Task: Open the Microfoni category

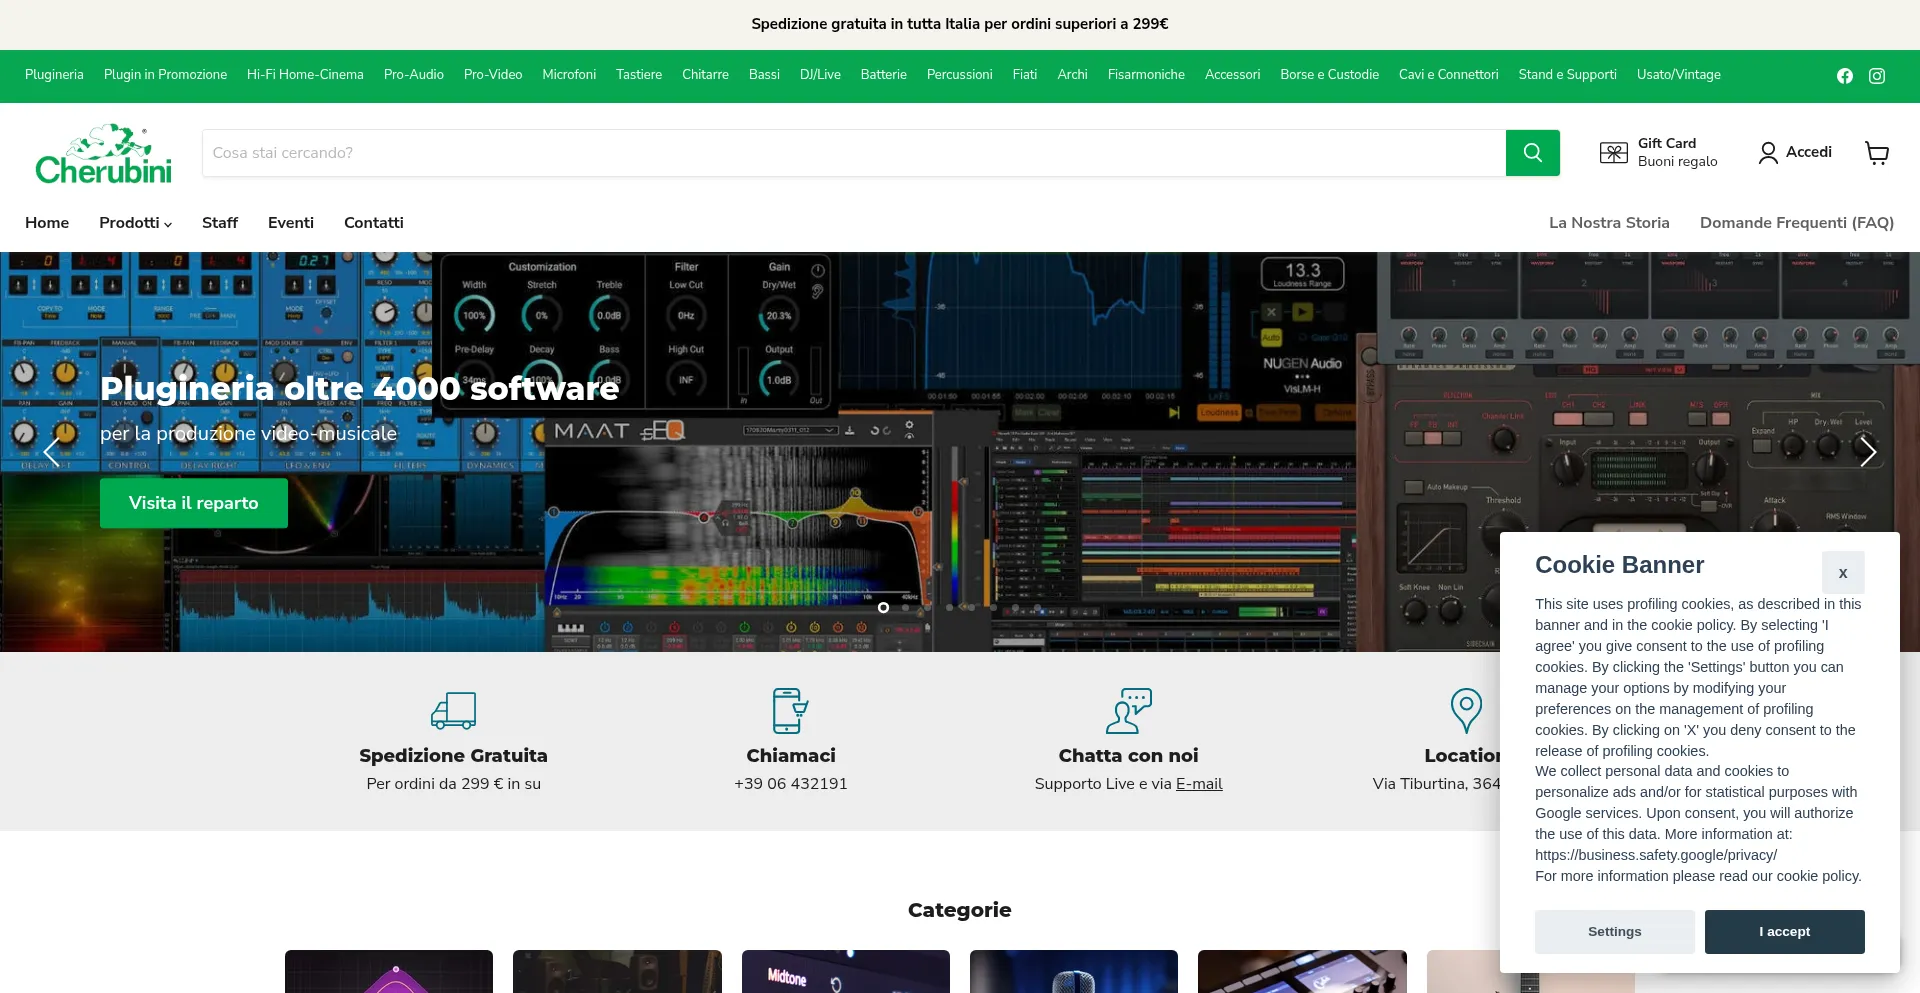Action: pos(568,75)
